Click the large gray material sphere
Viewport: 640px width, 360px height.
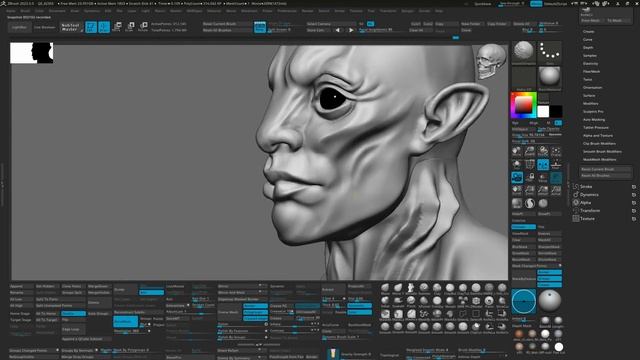pos(549,301)
